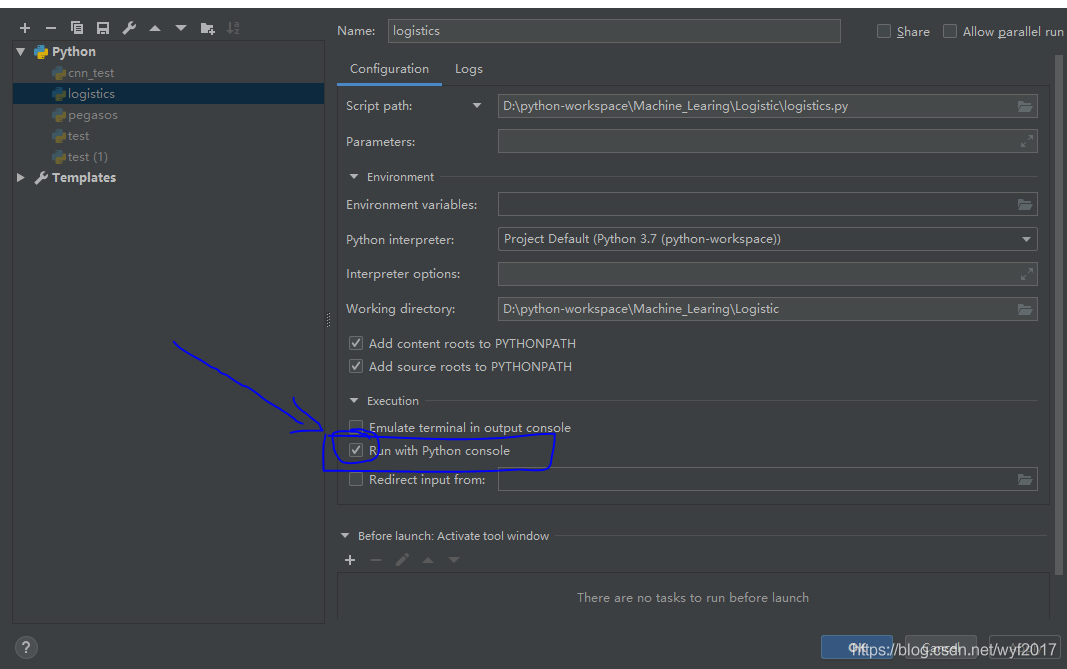
Task: Expand the Templates tree node
Action: [x=21, y=178]
